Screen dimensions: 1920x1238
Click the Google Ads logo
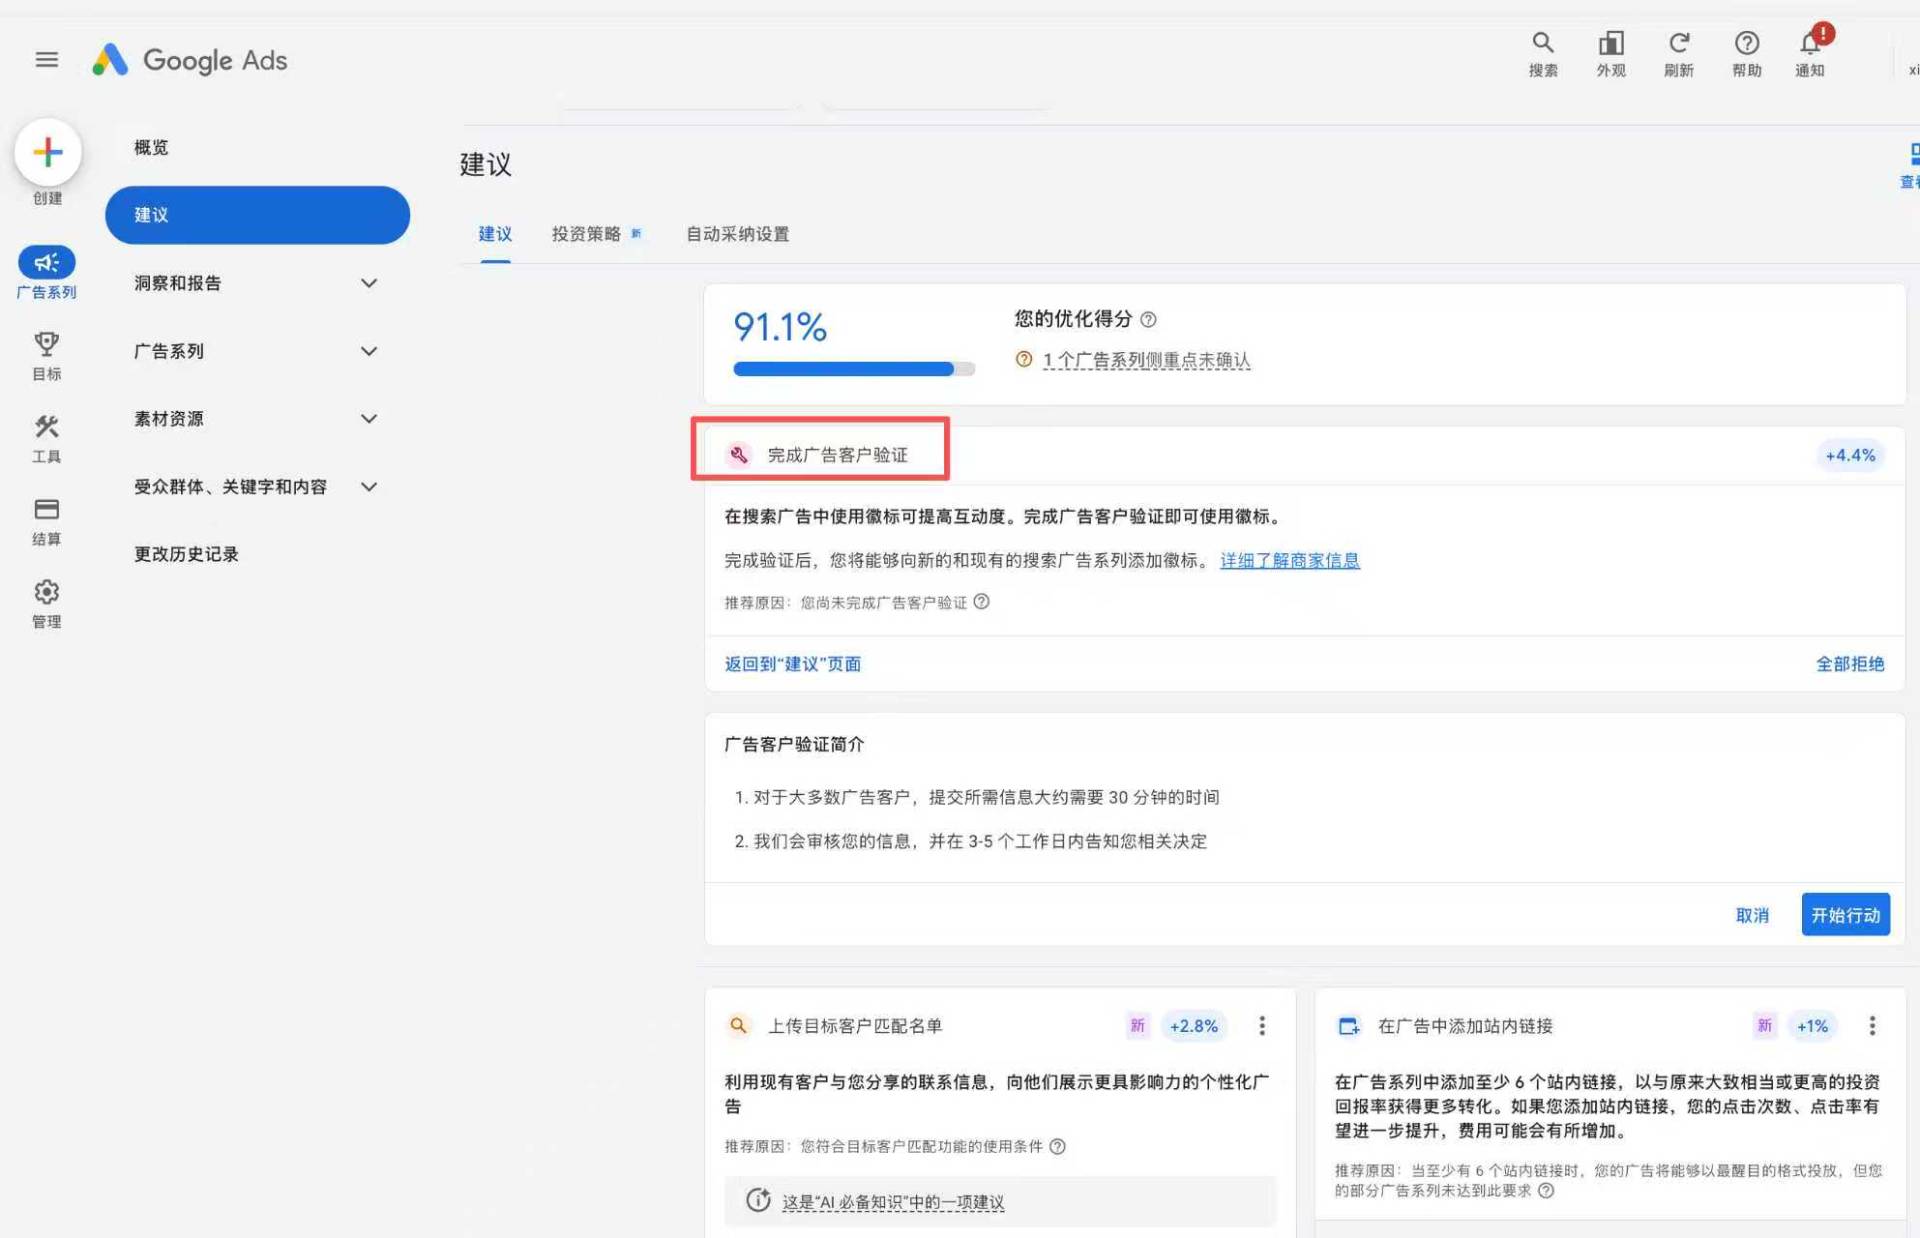click(x=190, y=60)
